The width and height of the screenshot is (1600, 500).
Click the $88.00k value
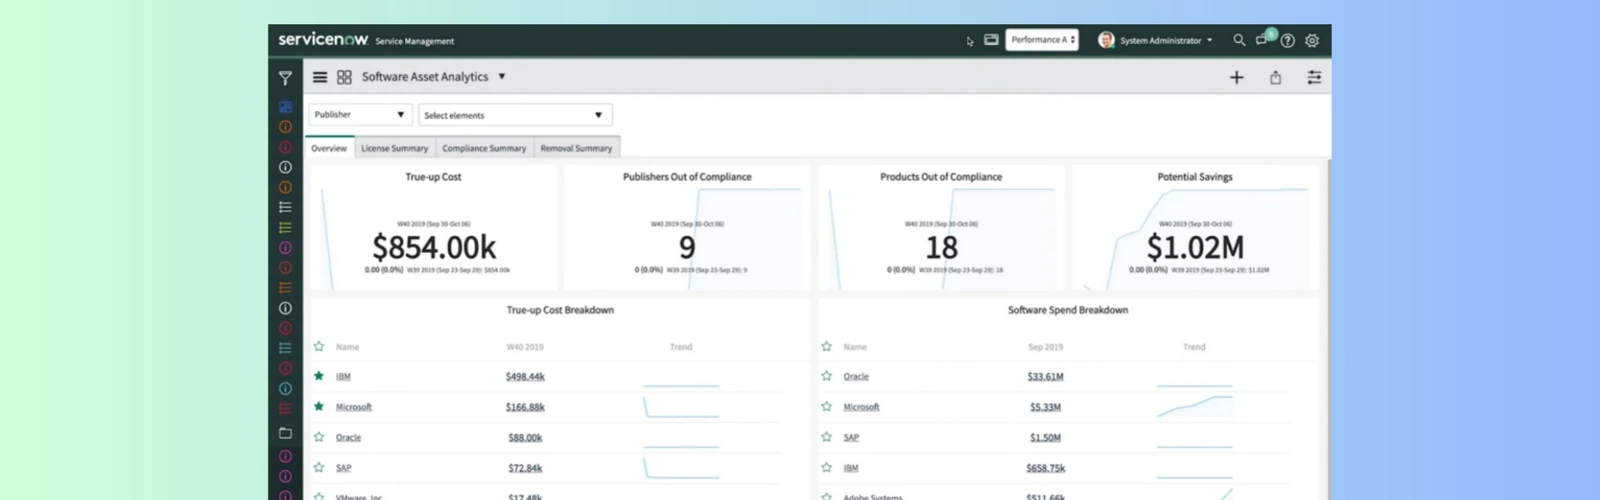click(x=525, y=437)
